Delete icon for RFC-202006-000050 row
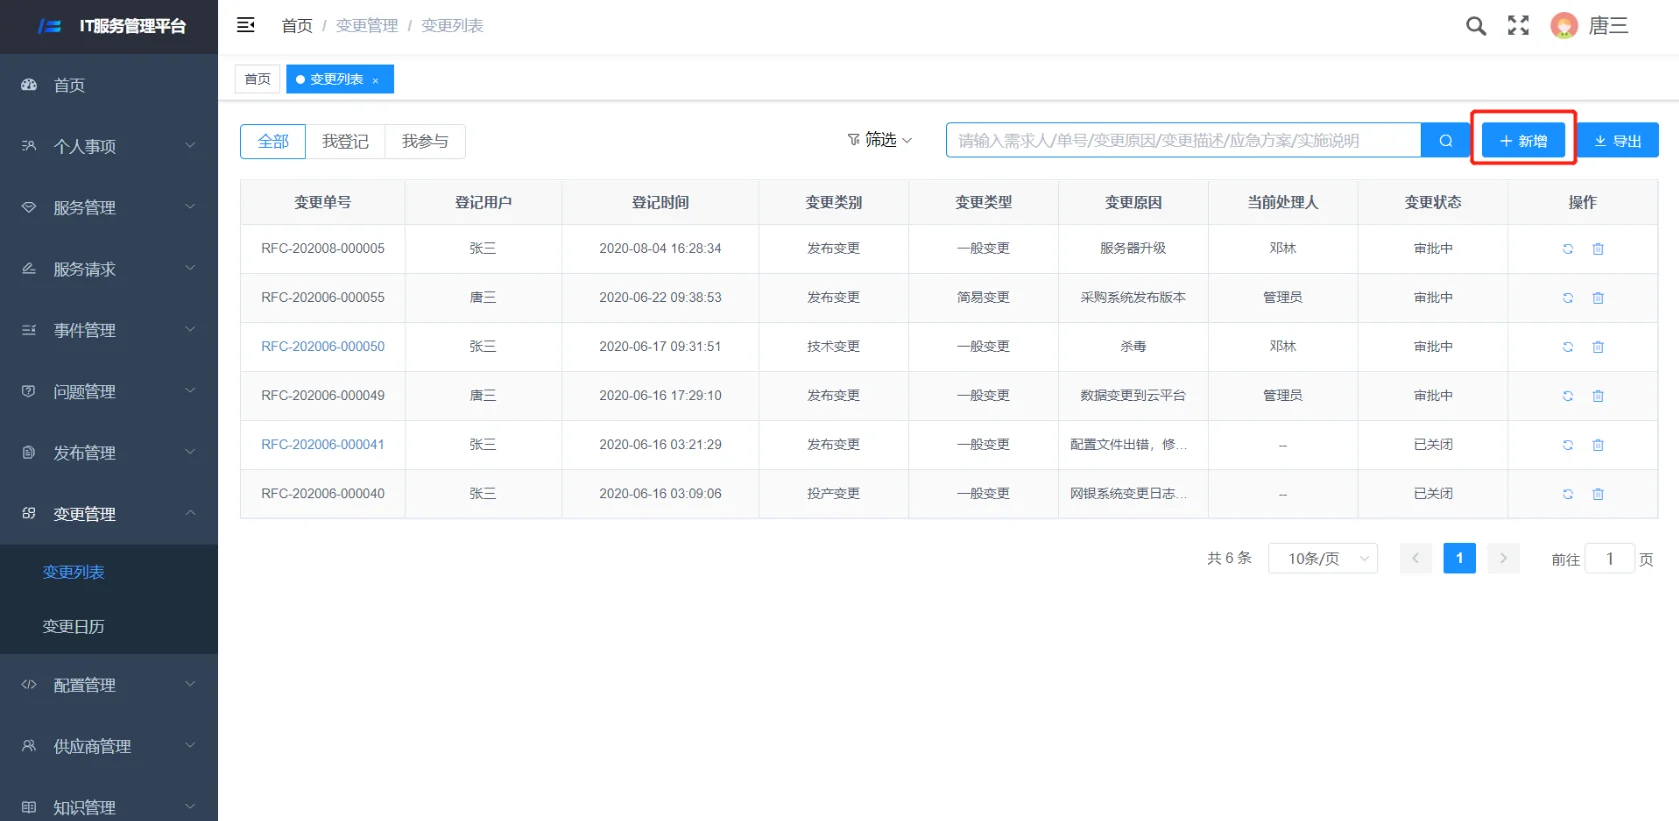 [x=1598, y=347]
